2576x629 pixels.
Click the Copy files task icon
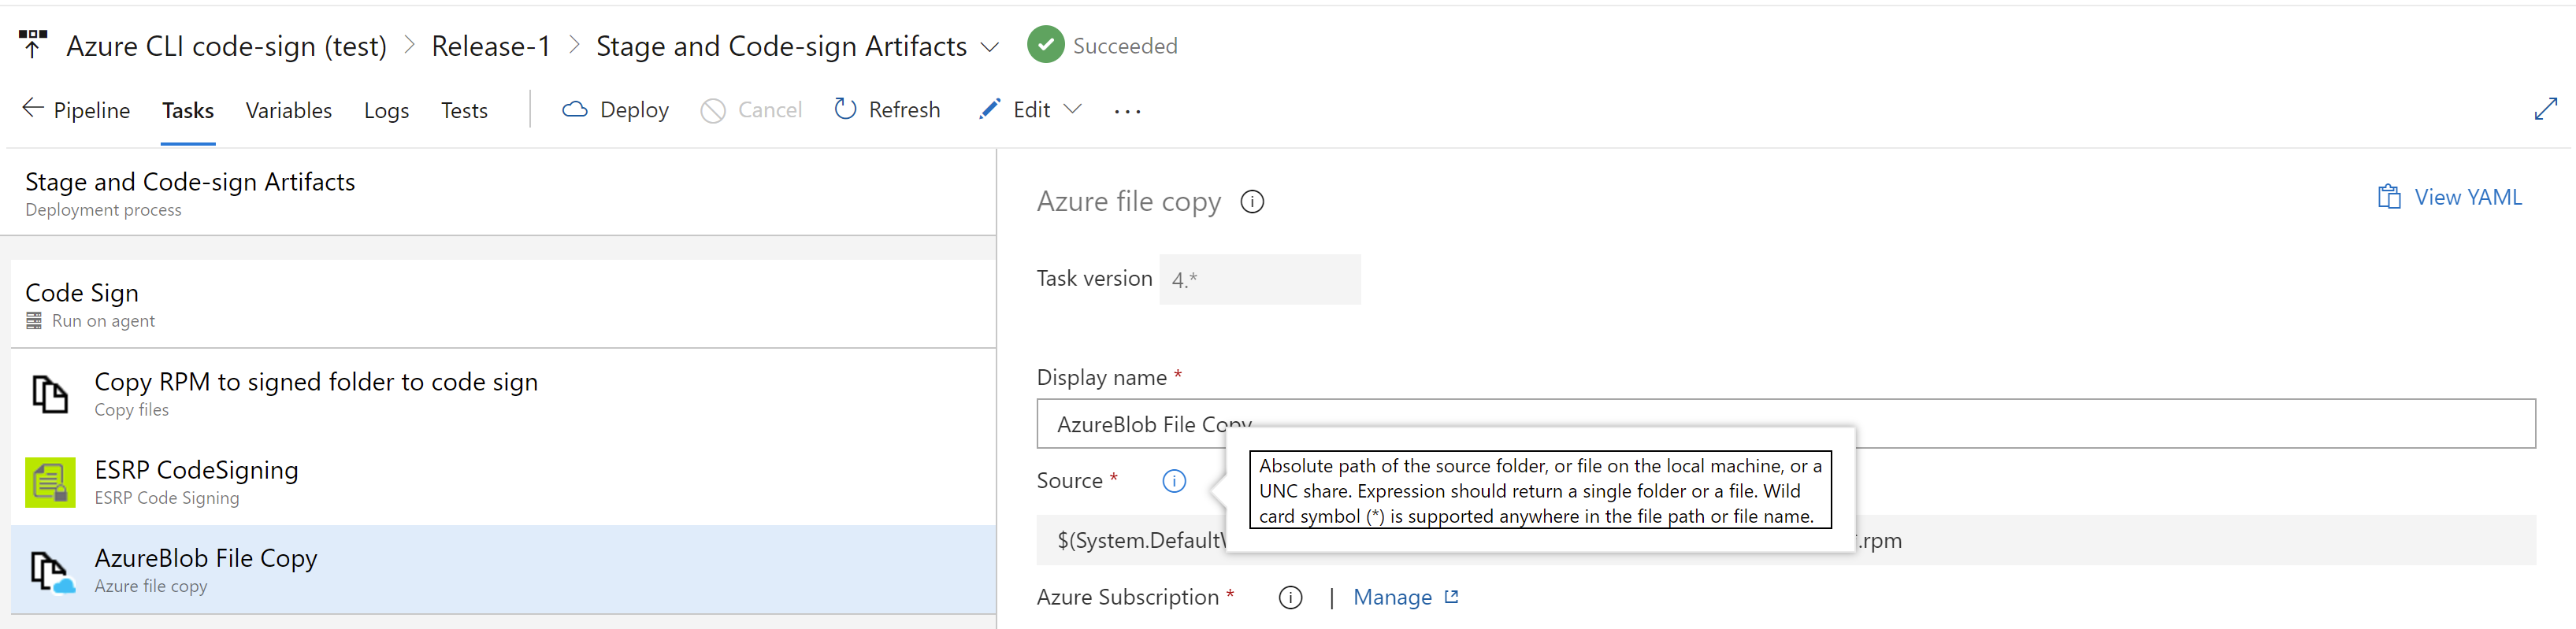tap(50, 394)
